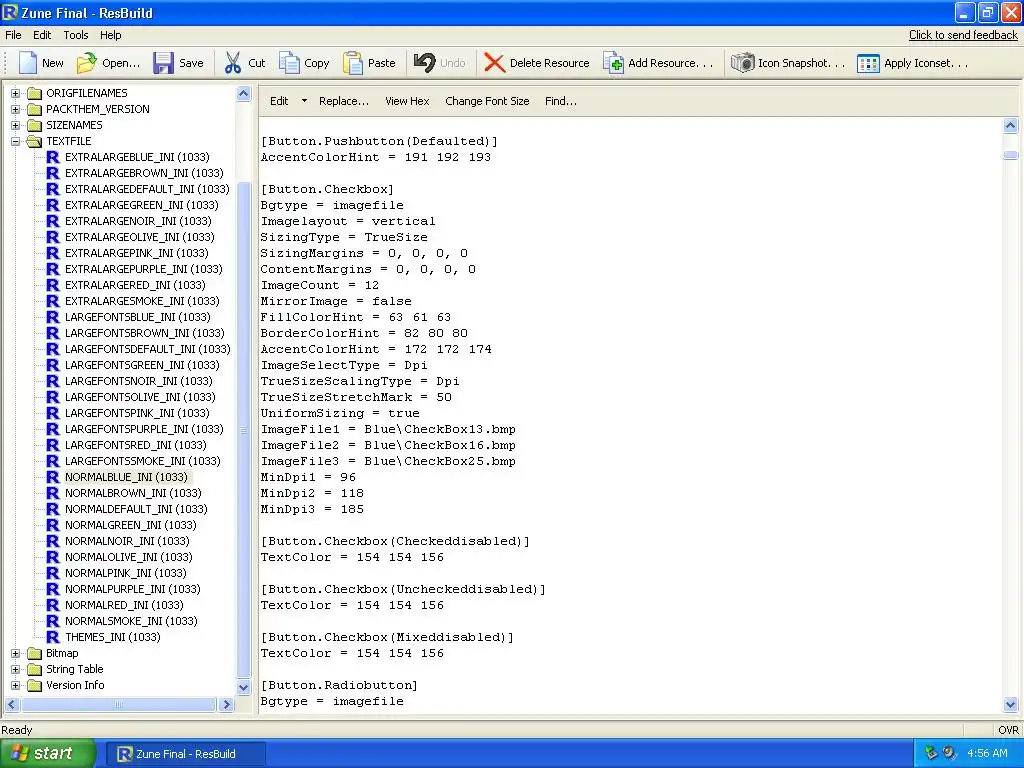Viewport: 1024px width, 768px height.
Task: Open the File menu
Action: click(13, 35)
